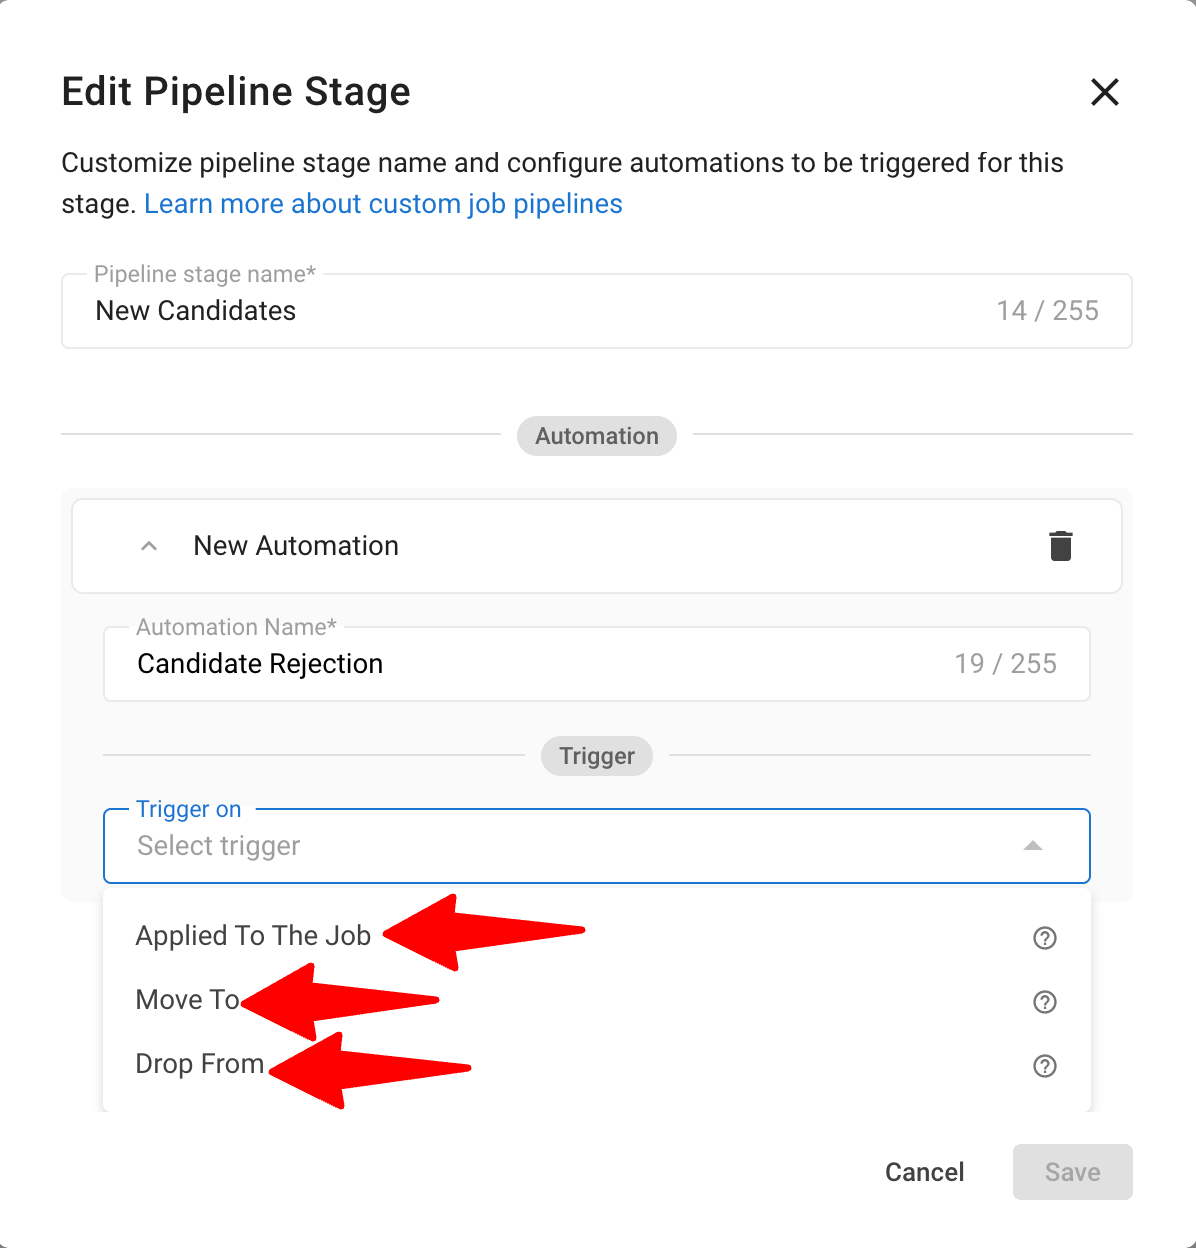Click the Edit Pipeline Stage heading

pos(236,92)
